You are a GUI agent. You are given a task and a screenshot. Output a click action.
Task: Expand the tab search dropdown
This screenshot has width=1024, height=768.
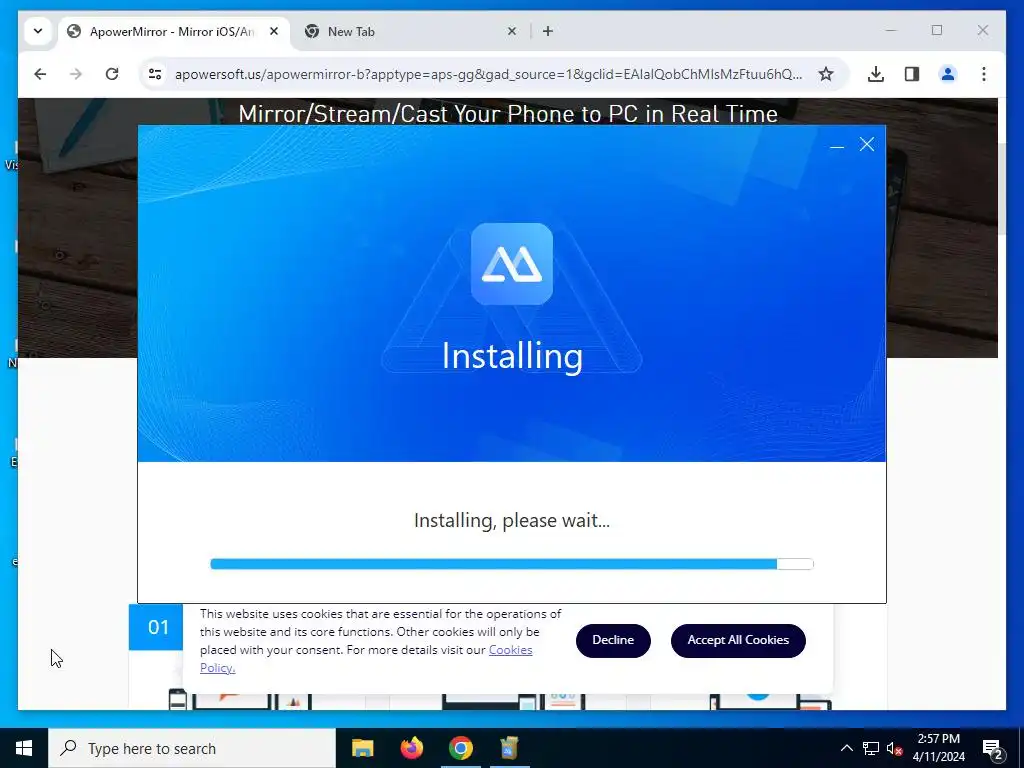pyautogui.click(x=38, y=31)
